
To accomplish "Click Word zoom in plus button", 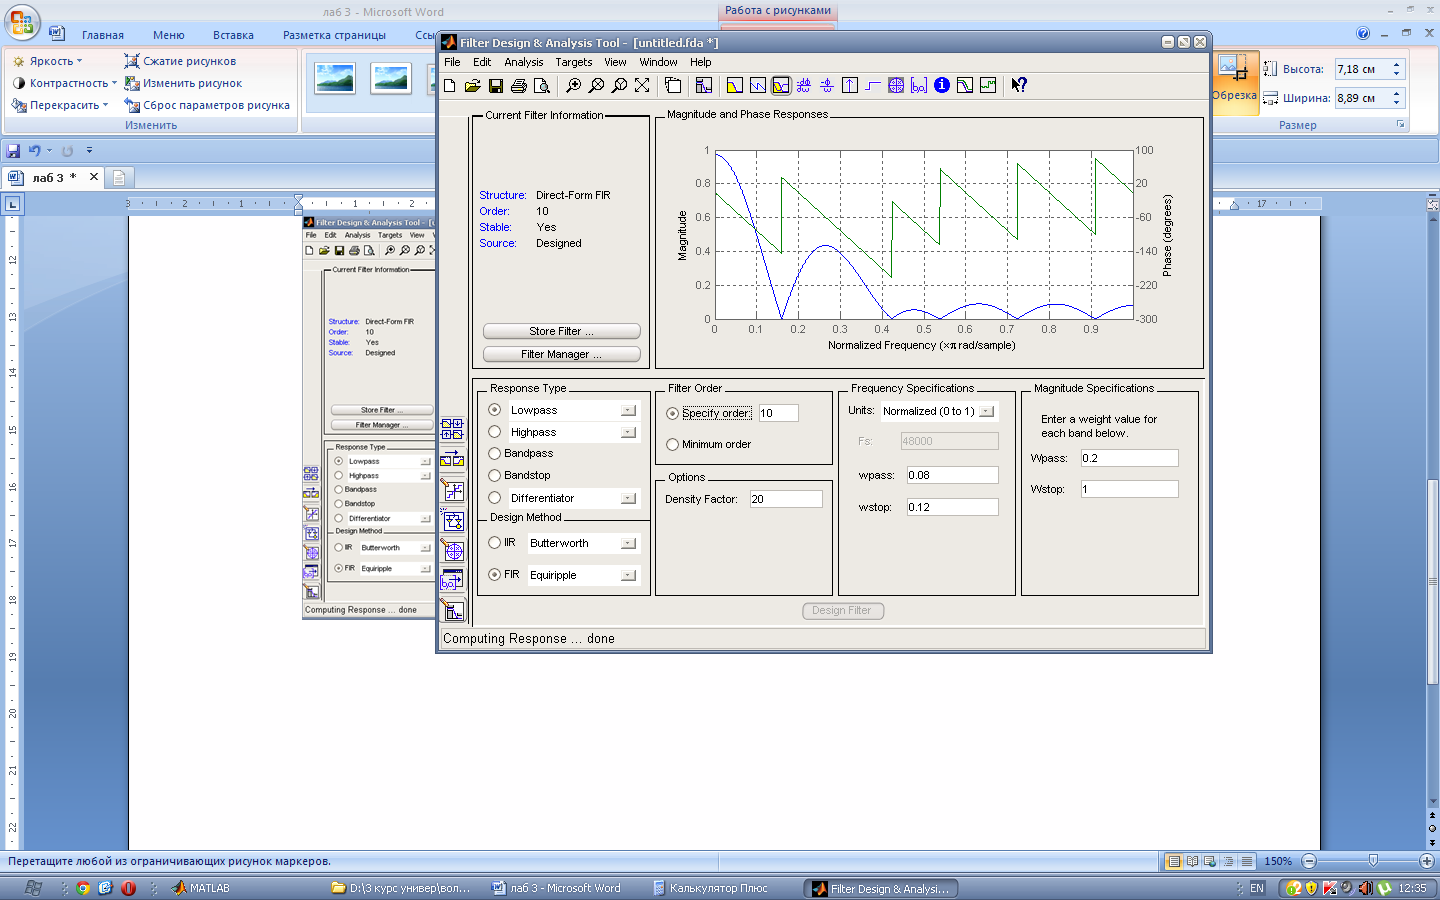I will coord(1427,861).
